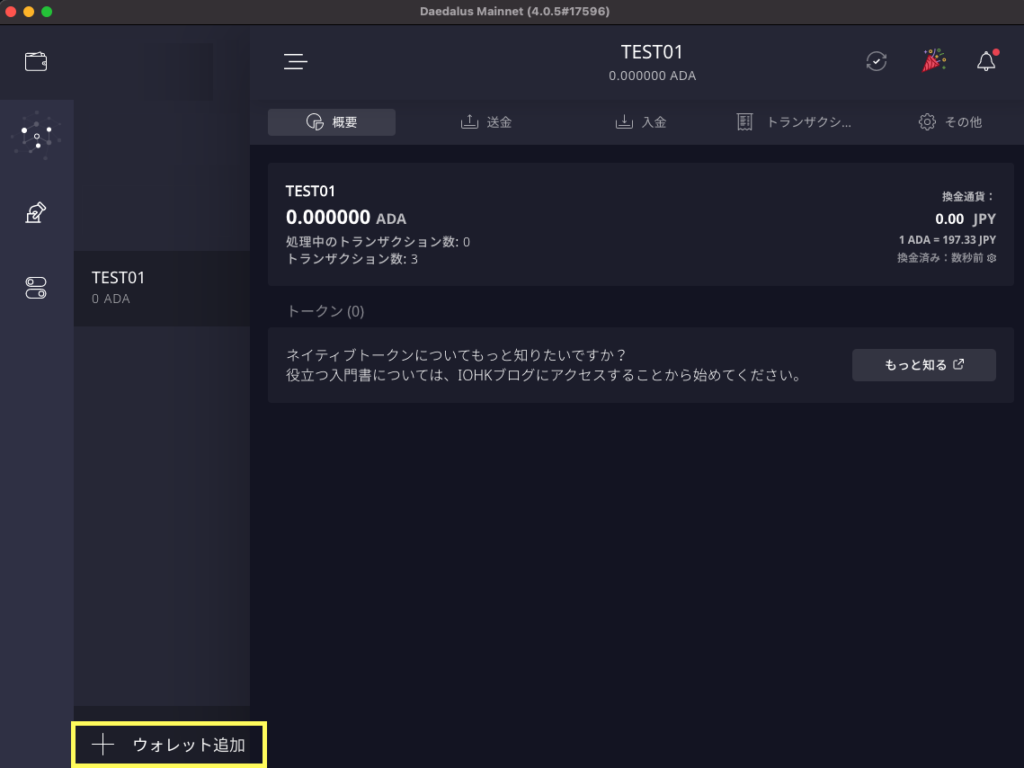Open the settings toggles sidebar icon
Image resolution: width=1024 pixels, height=768 pixels.
pos(36,289)
